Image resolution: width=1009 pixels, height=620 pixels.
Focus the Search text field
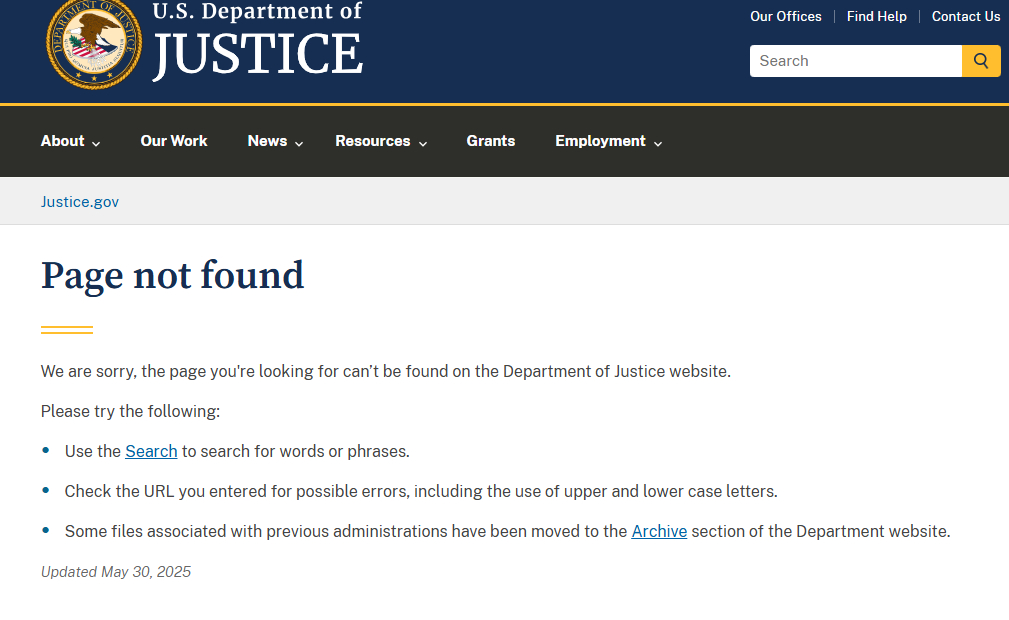pos(855,61)
